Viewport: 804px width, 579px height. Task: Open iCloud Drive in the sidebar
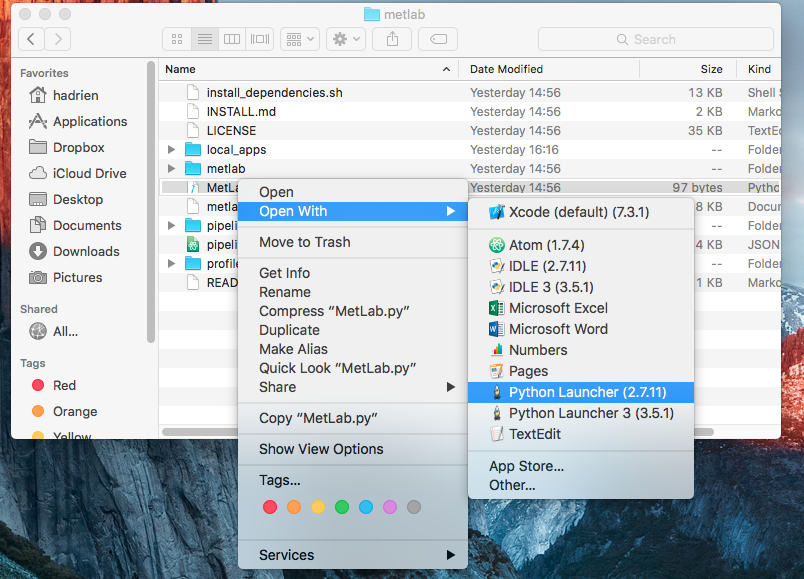[78, 173]
